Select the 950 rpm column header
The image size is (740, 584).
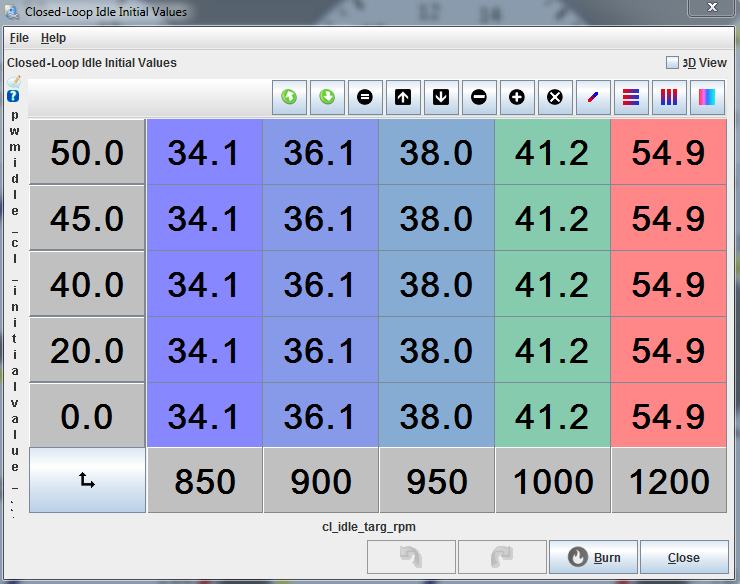pos(437,480)
